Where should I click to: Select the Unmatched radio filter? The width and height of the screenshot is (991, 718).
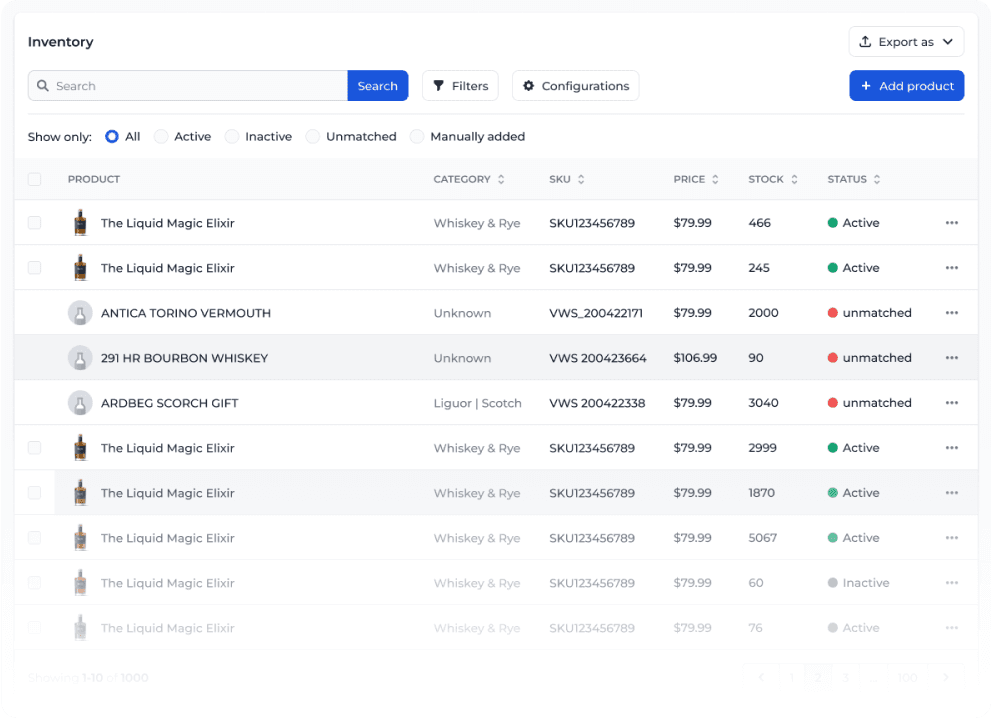(x=313, y=137)
